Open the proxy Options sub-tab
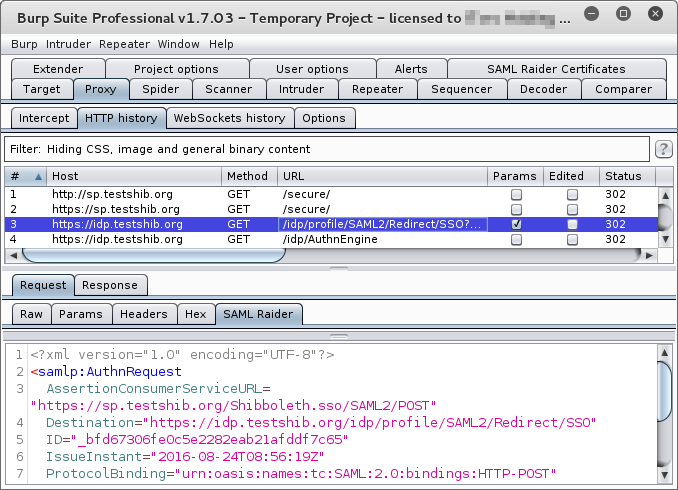This screenshot has width=678, height=490. pos(324,118)
